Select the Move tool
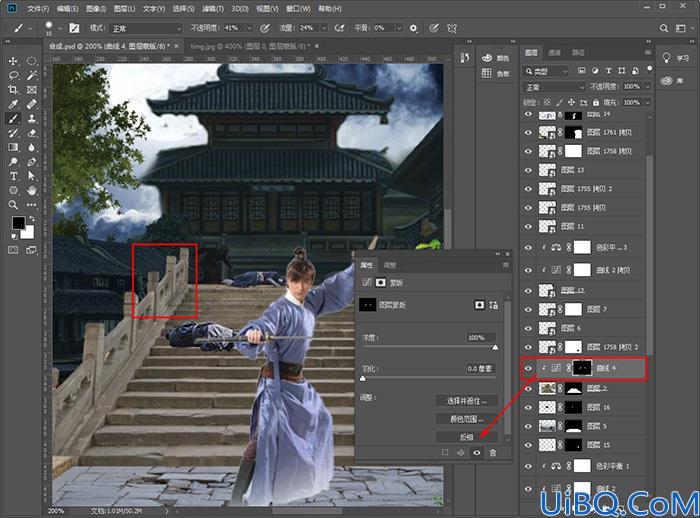Viewport: 700px width, 518px height. coord(13,61)
